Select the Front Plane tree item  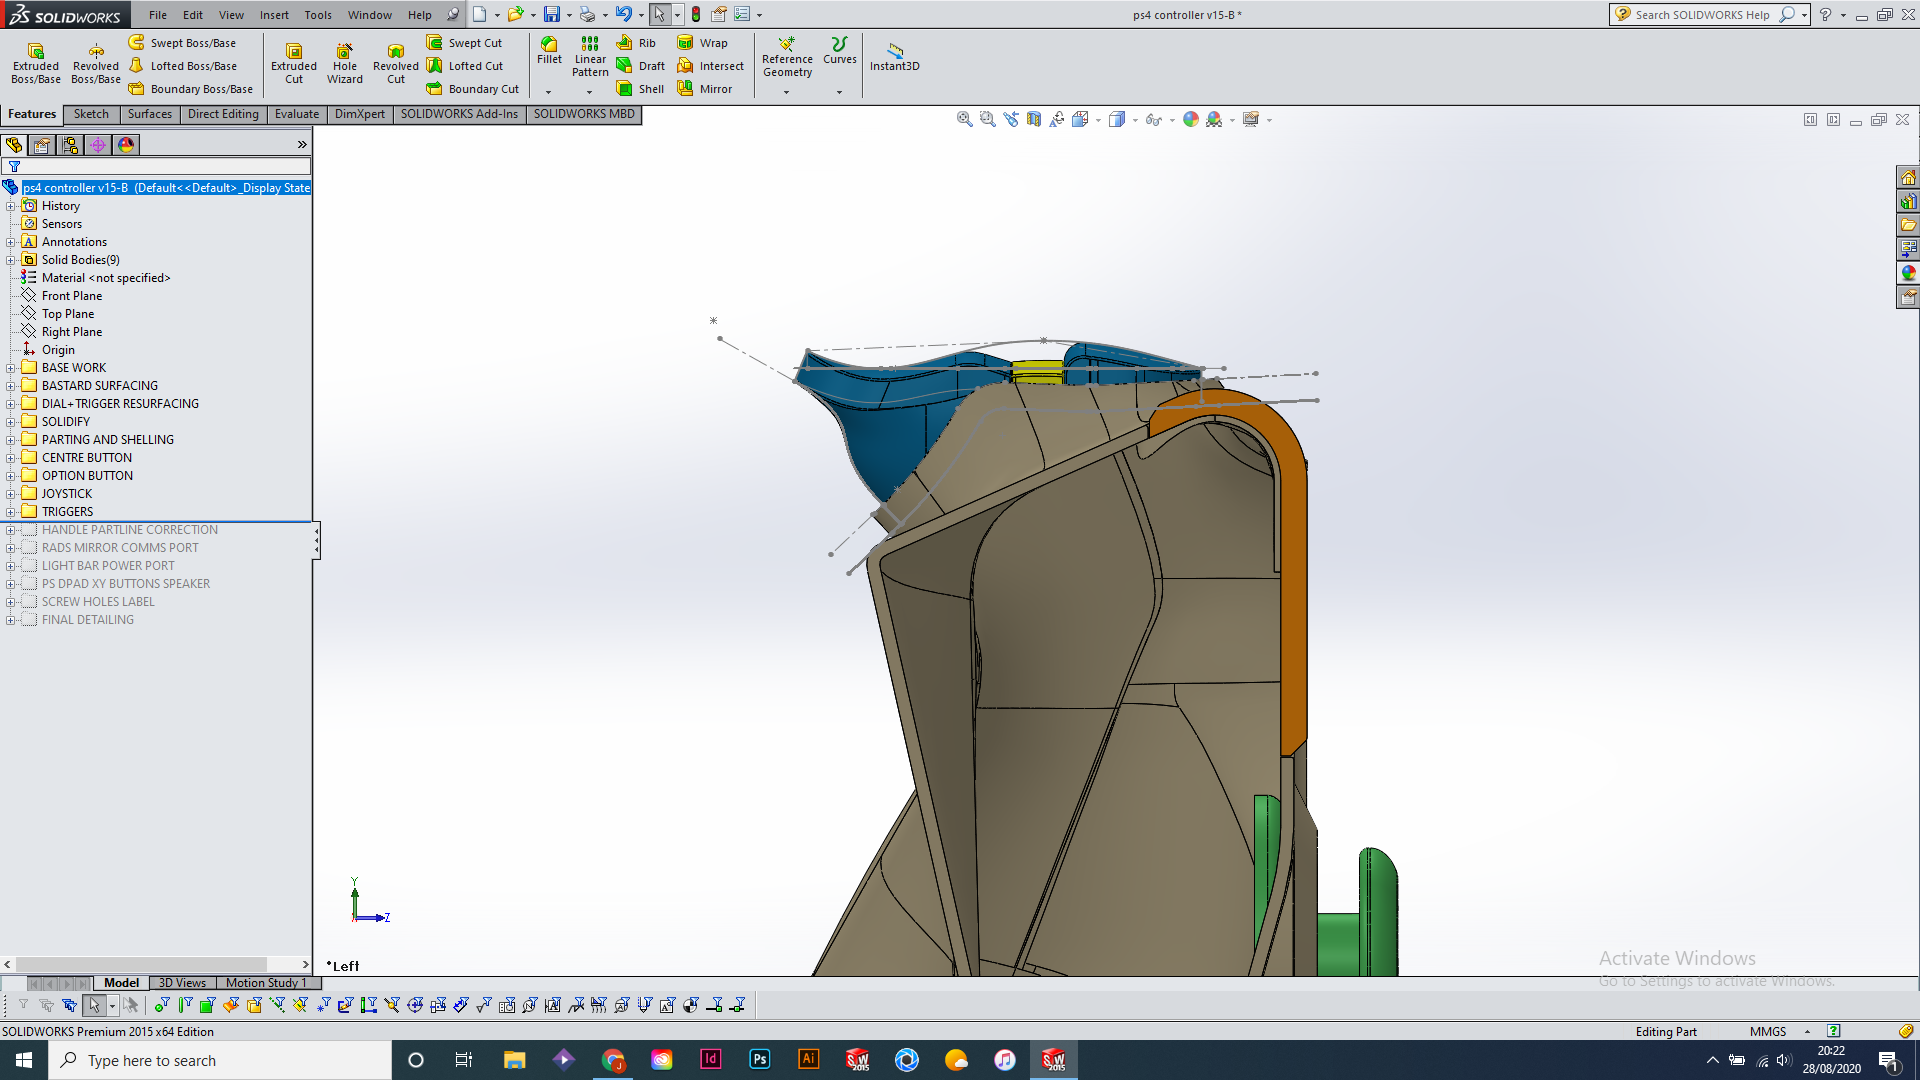tap(72, 296)
